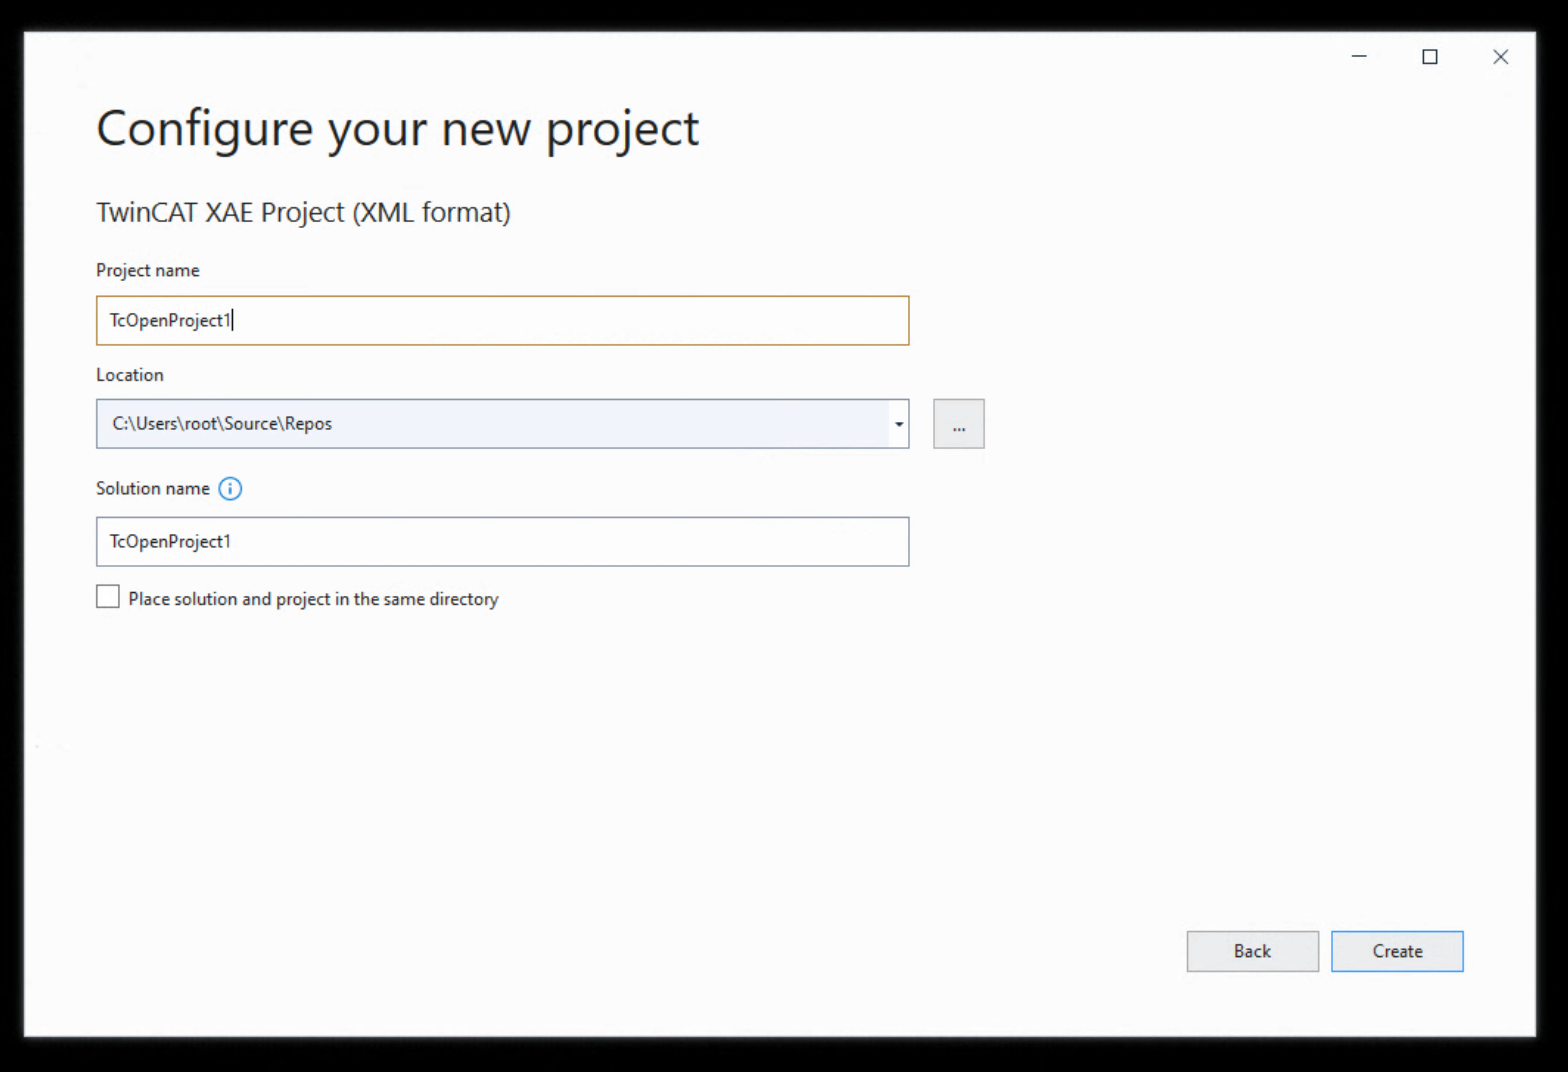
Task: Click the 'Project name' label
Action: coord(148,271)
